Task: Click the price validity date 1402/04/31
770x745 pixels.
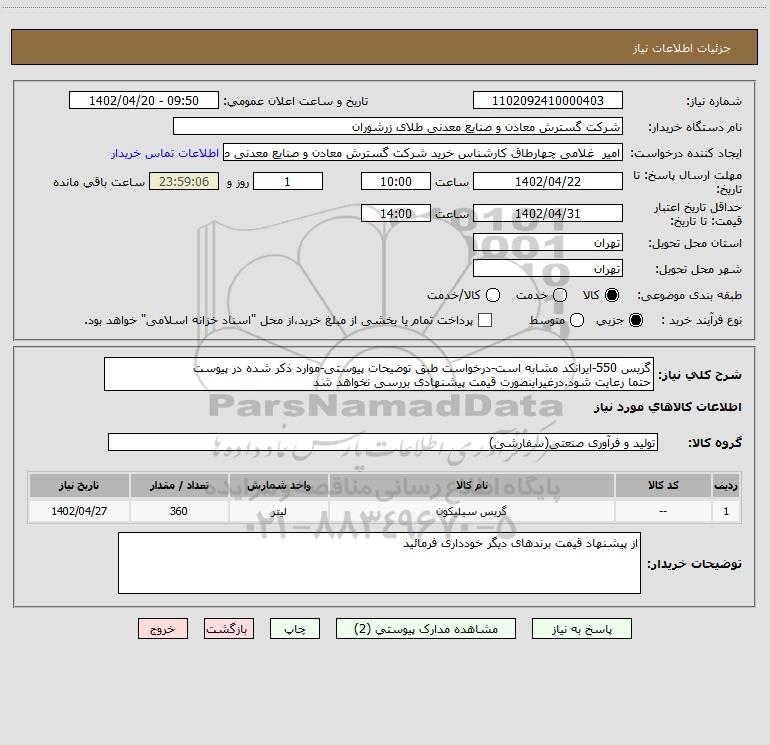Action: pos(548,213)
